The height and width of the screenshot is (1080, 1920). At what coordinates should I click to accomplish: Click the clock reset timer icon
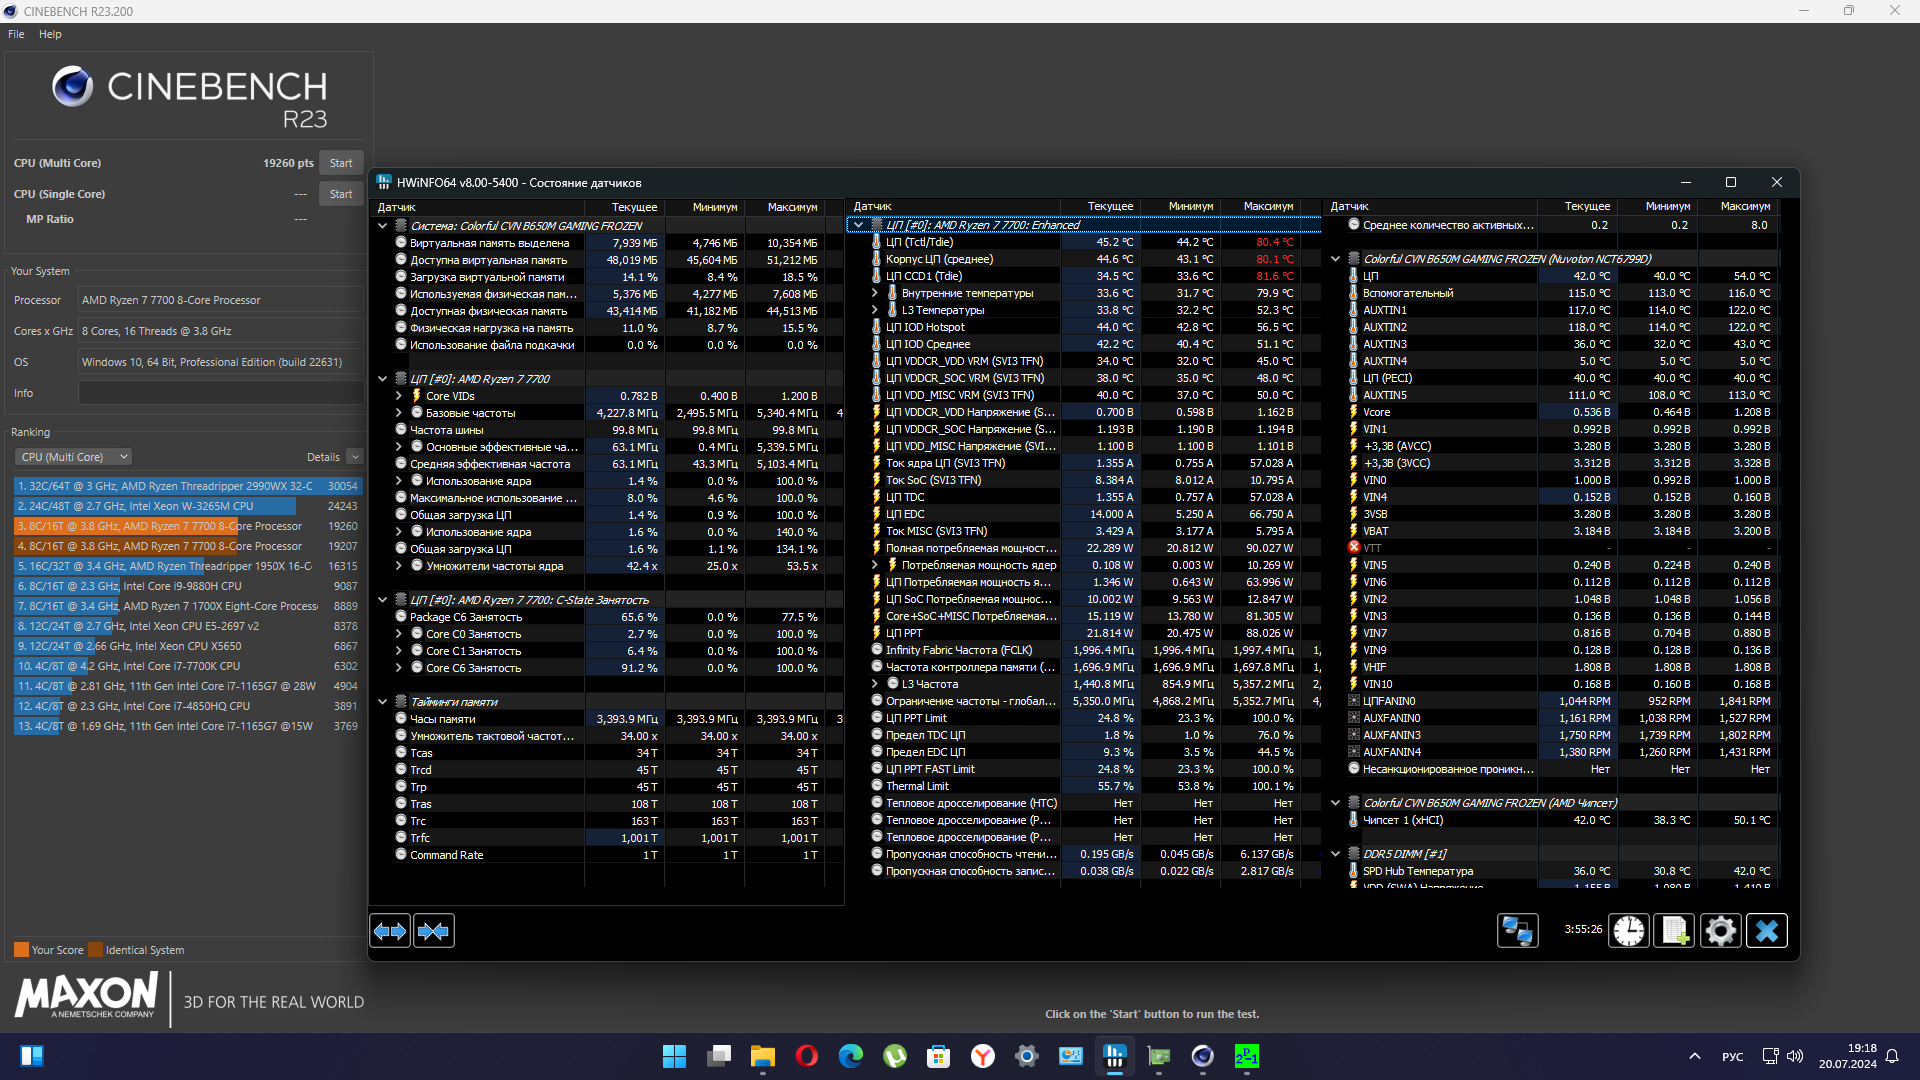click(x=1628, y=931)
